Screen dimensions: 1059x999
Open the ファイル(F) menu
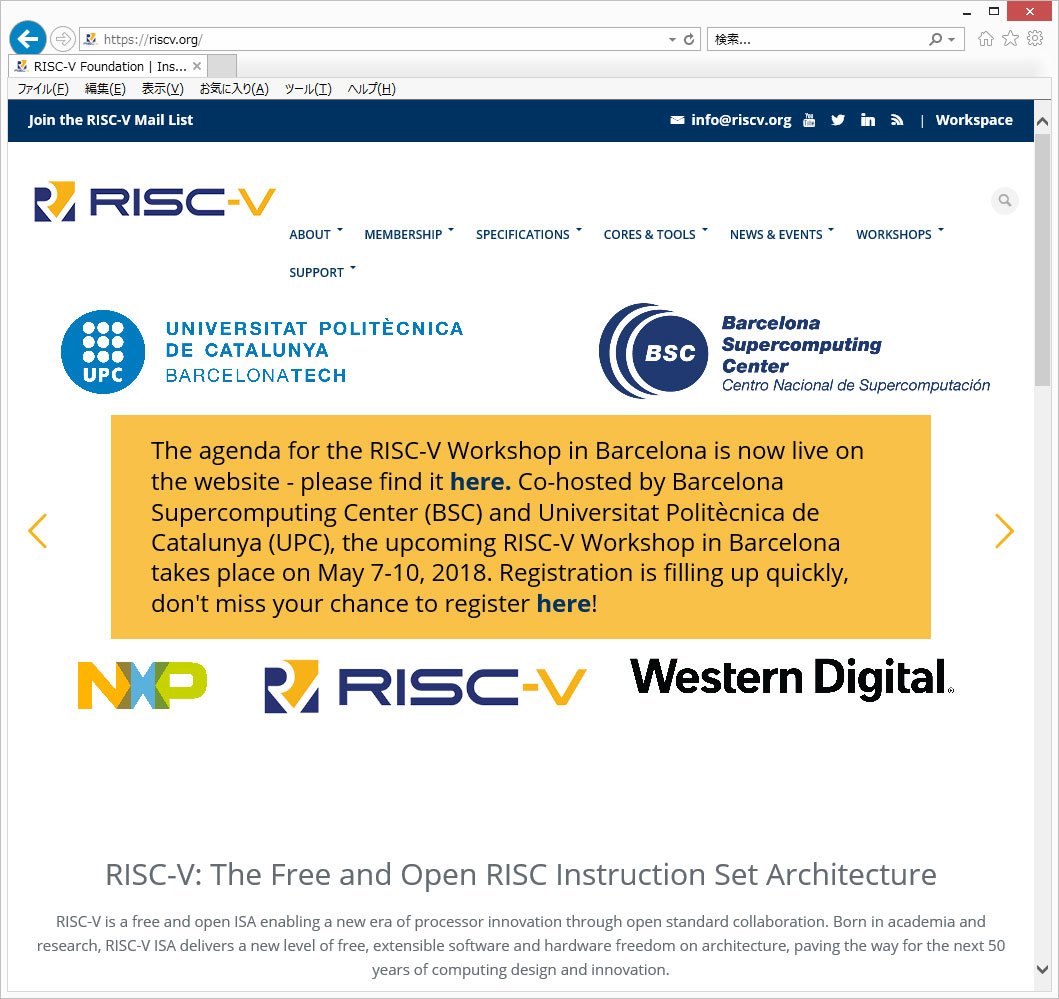click(43, 88)
